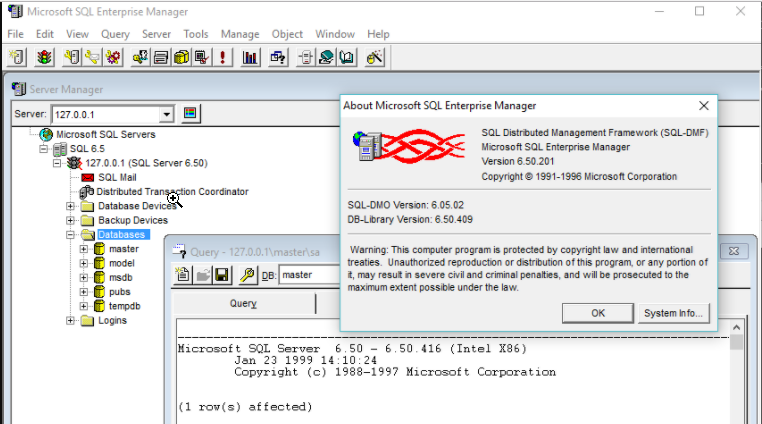Expand the pubs database node
The image size is (762, 424).
(84, 292)
